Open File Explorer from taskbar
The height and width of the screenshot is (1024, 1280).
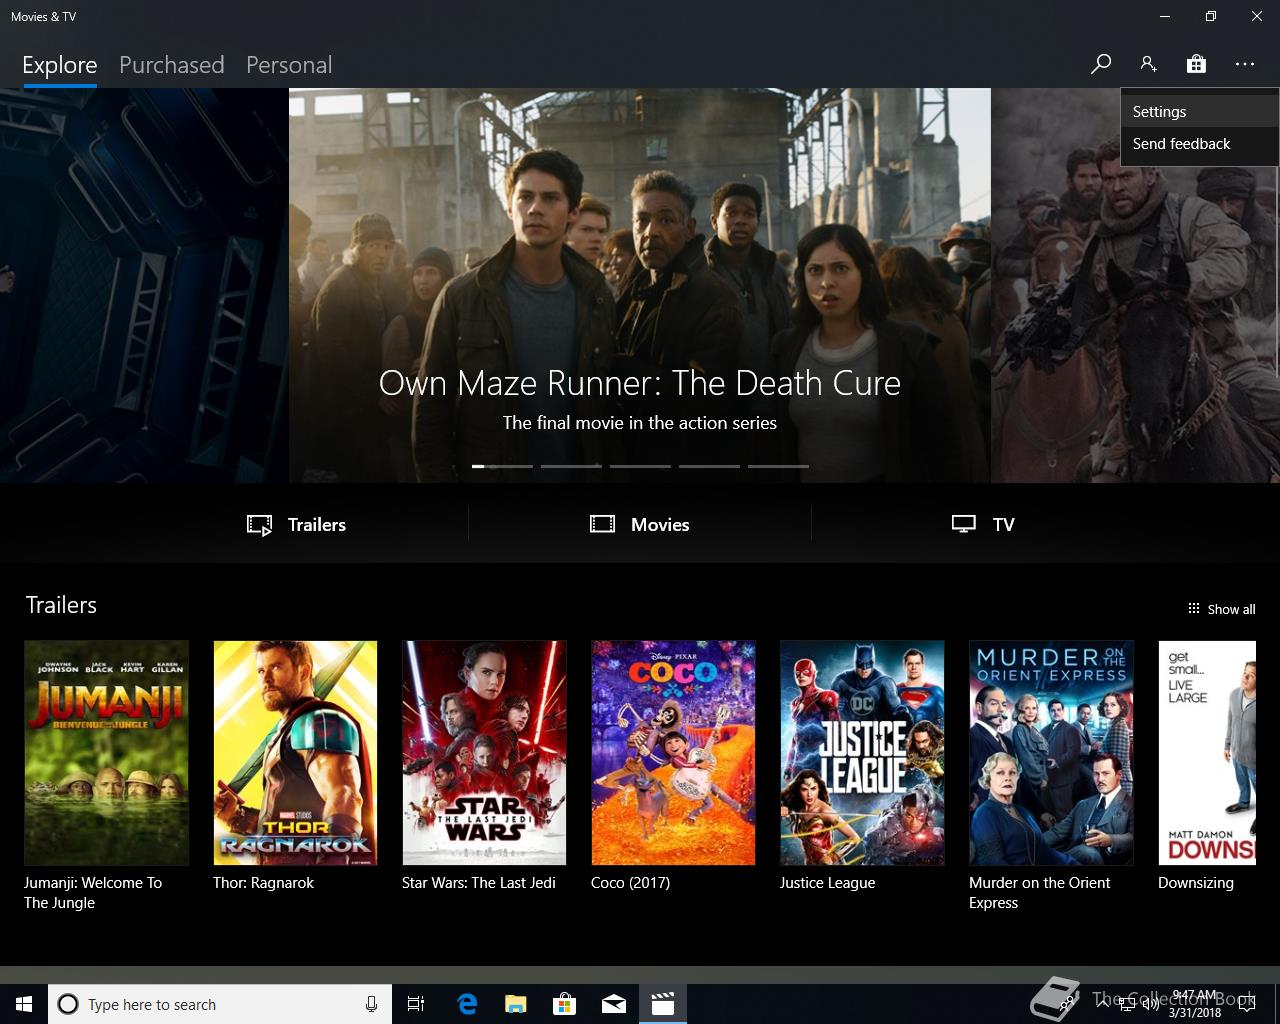click(x=516, y=1004)
